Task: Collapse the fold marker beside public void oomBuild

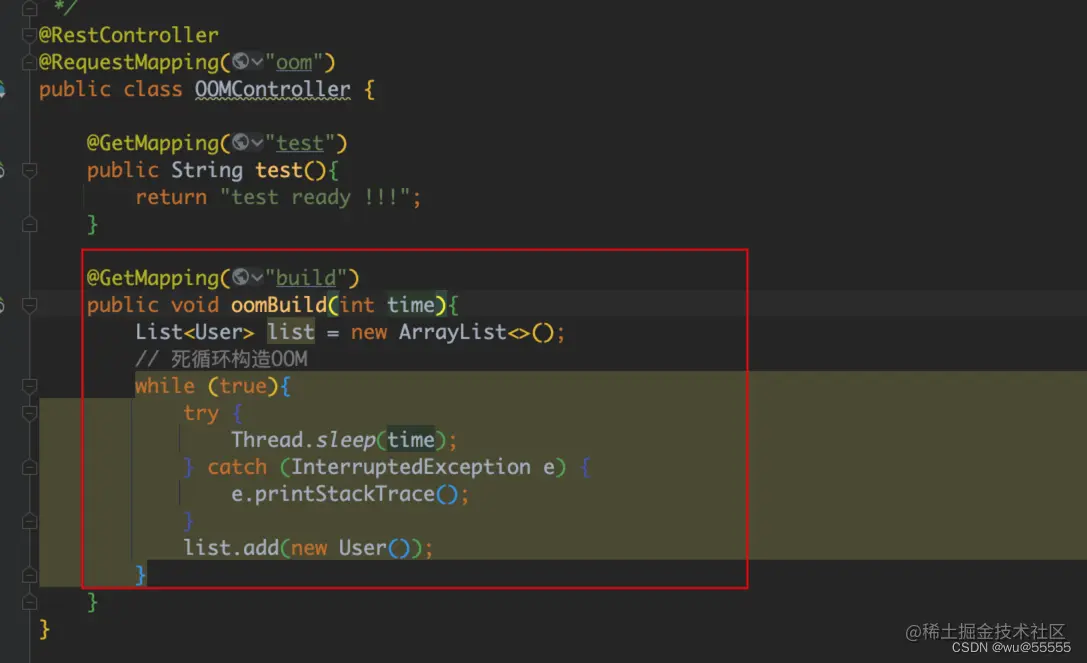Action: tap(29, 304)
